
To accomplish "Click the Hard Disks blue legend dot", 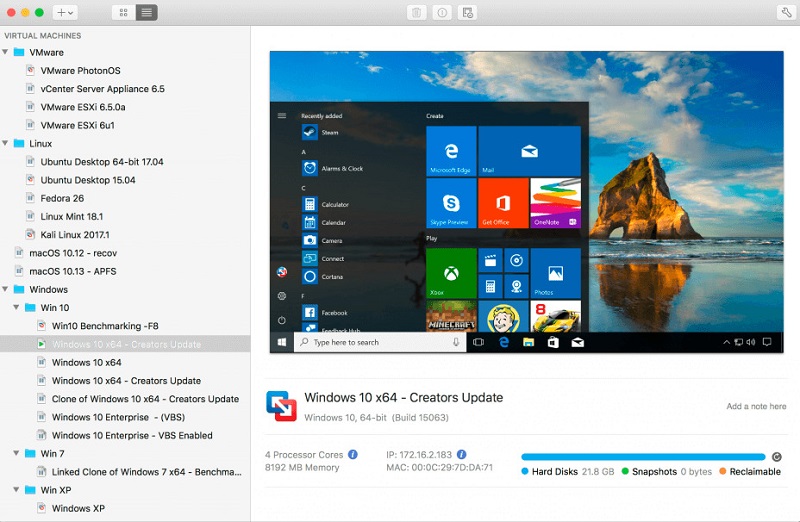I will click(x=524, y=471).
